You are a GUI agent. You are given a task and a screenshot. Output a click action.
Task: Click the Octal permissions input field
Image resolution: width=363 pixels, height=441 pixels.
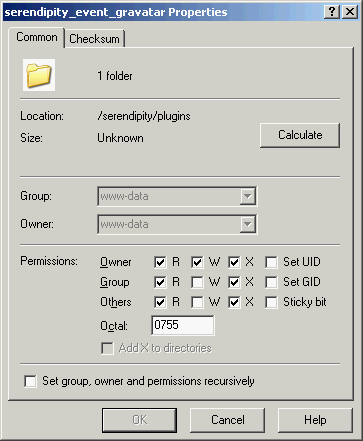(x=183, y=325)
